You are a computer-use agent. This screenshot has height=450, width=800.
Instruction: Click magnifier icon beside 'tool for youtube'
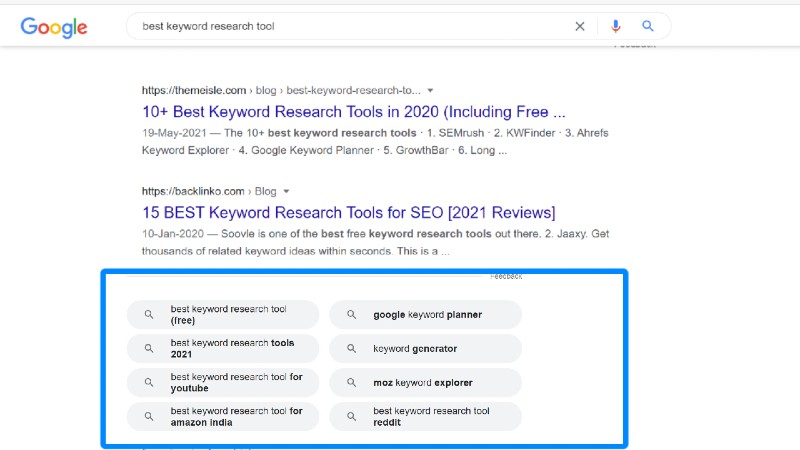coord(149,383)
